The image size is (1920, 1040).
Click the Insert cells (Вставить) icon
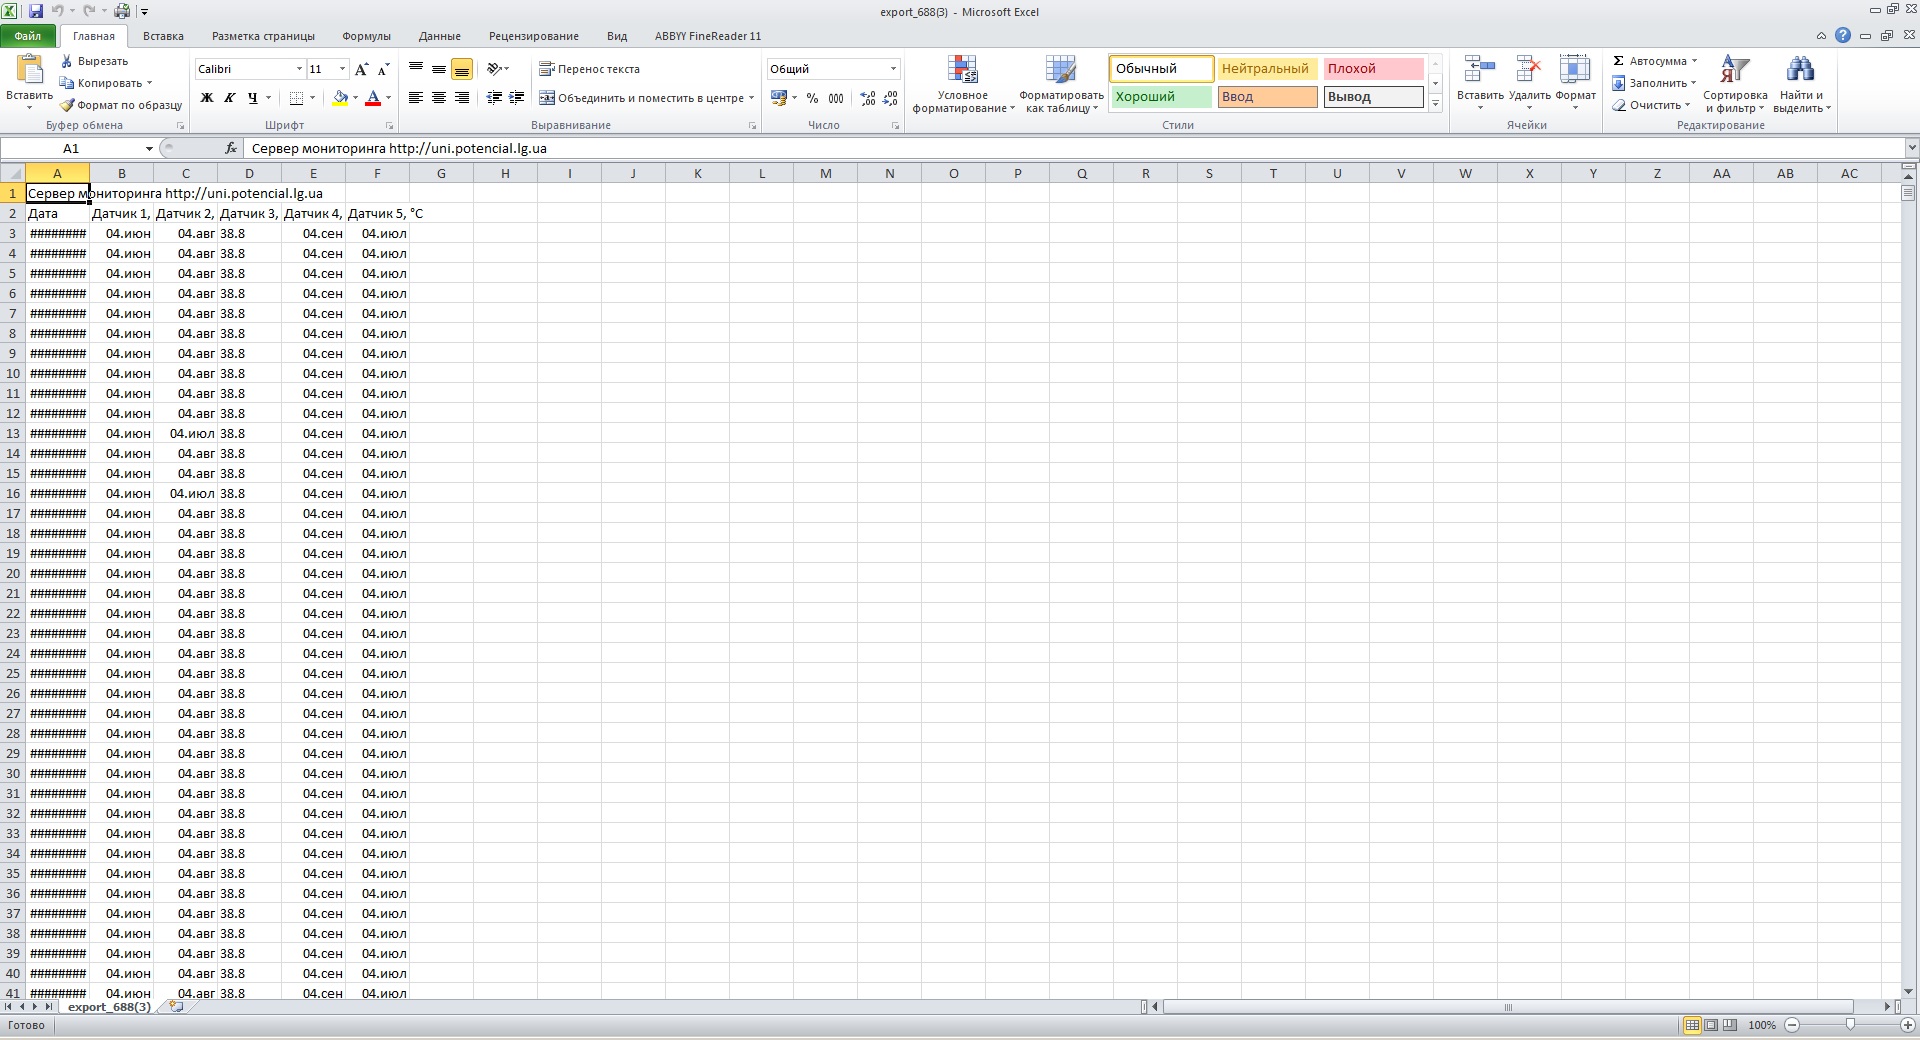click(x=1479, y=70)
